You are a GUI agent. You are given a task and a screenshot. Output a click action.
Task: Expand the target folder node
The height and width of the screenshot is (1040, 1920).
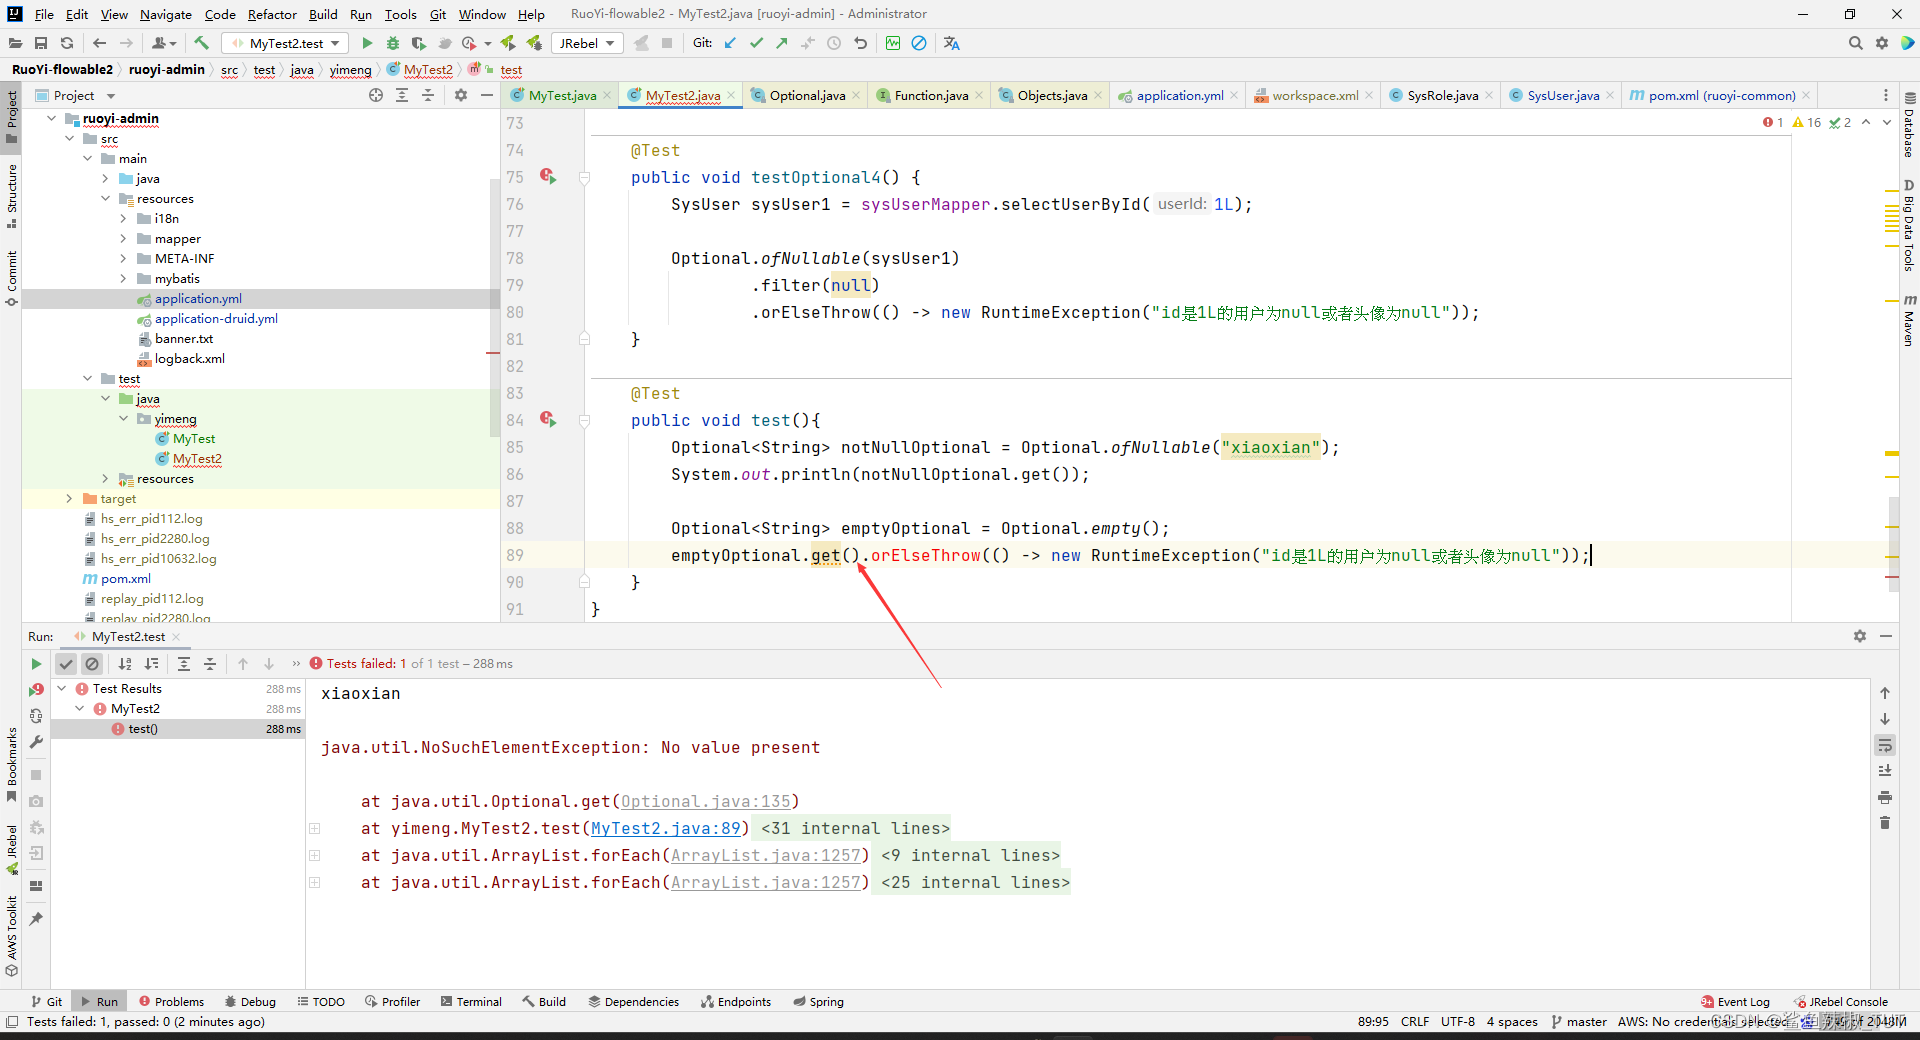coord(70,498)
